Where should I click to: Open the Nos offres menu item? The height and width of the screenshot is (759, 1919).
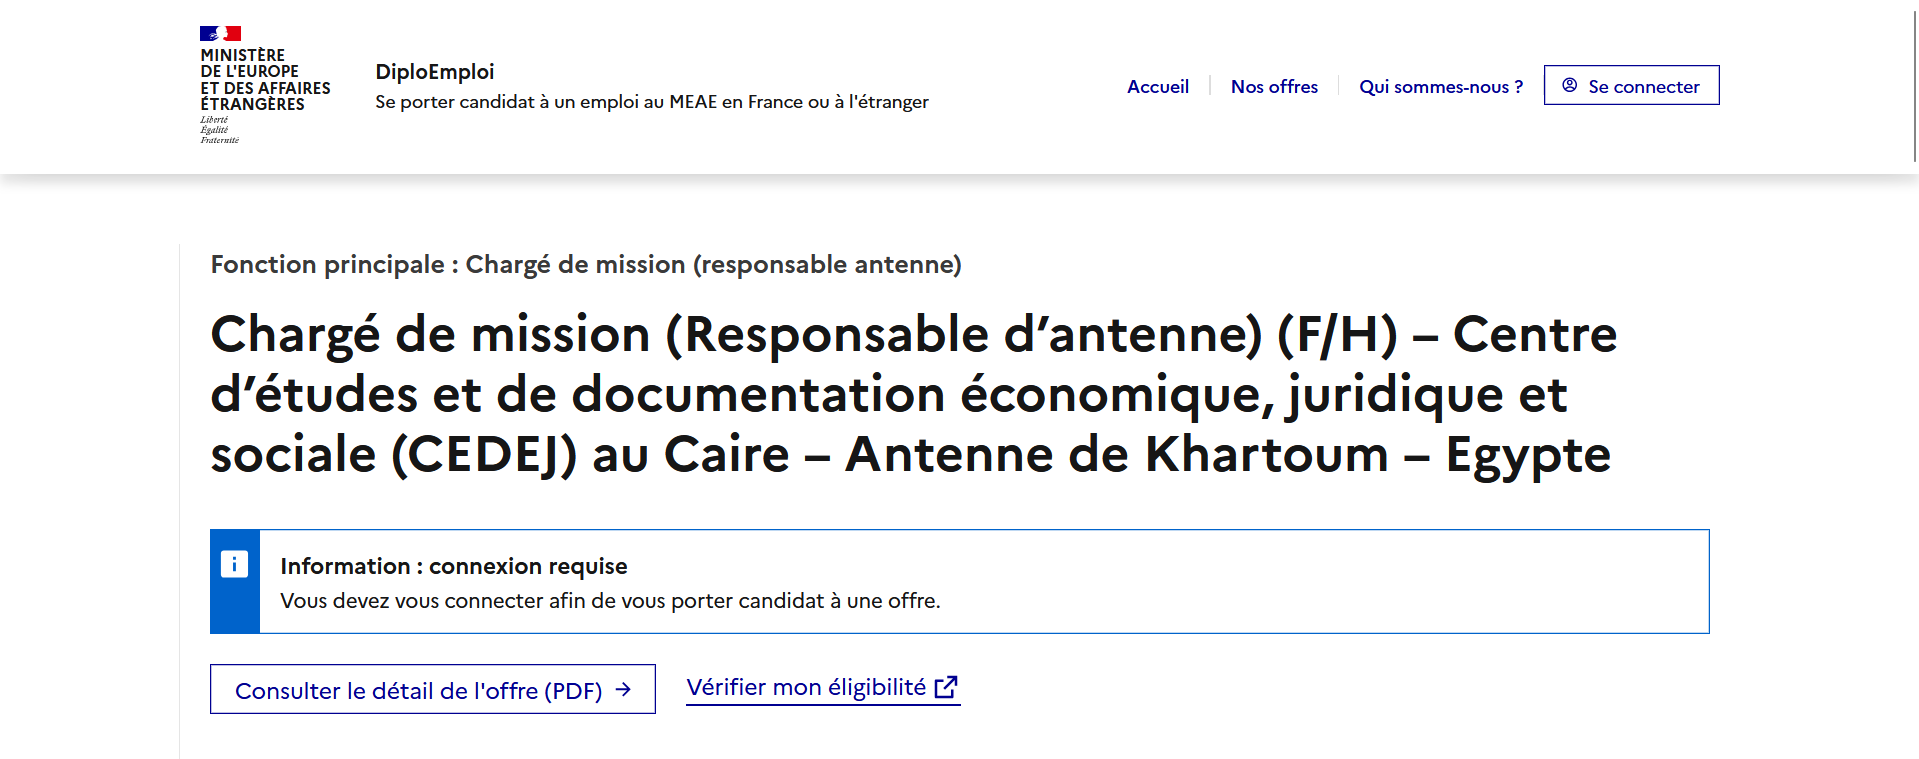(x=1273, y=87)
